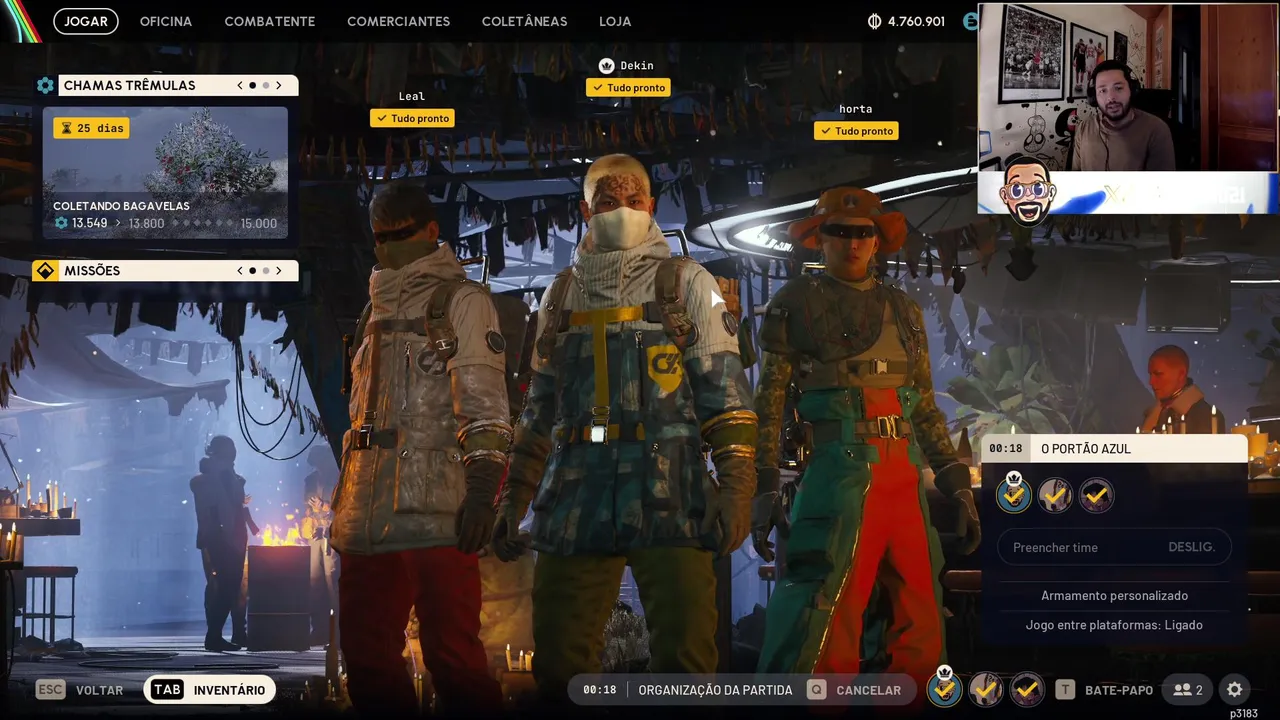This screenshot has width=1280, height=720.
Task: Go to previous Missões page arrow
Action: click(240, 271)
